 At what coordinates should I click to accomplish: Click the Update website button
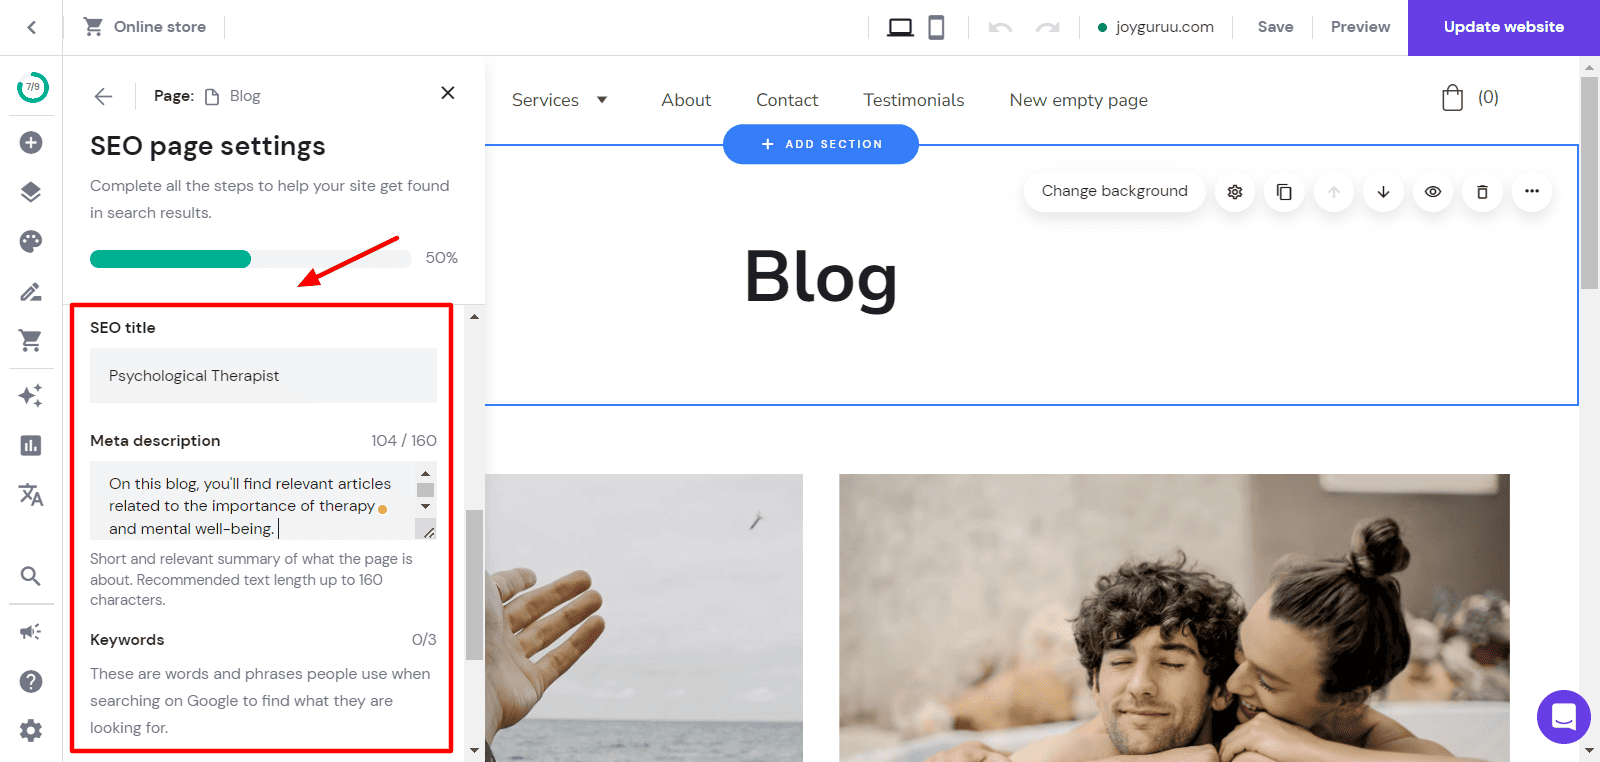click(x=1503, y=27)
